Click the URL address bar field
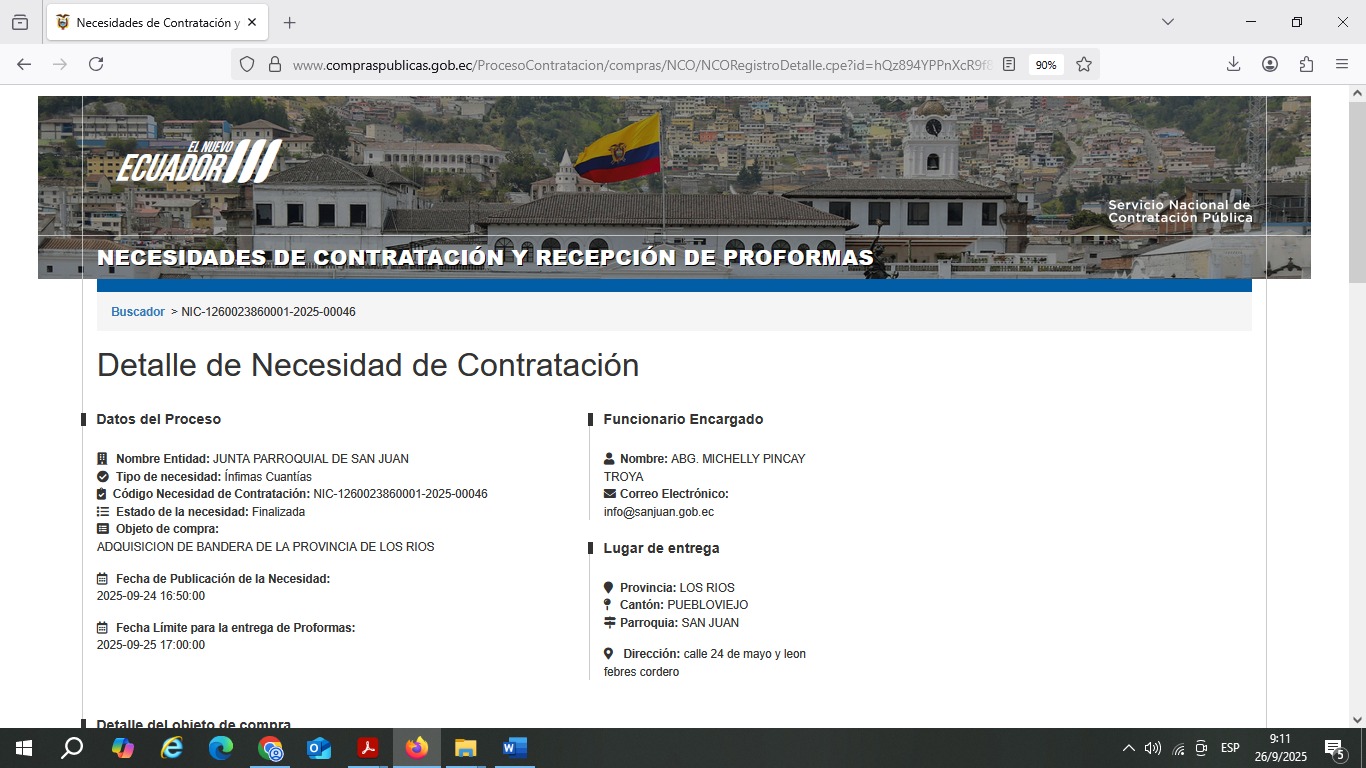This screenshot has width=1366, height=768. coord(640,64)
